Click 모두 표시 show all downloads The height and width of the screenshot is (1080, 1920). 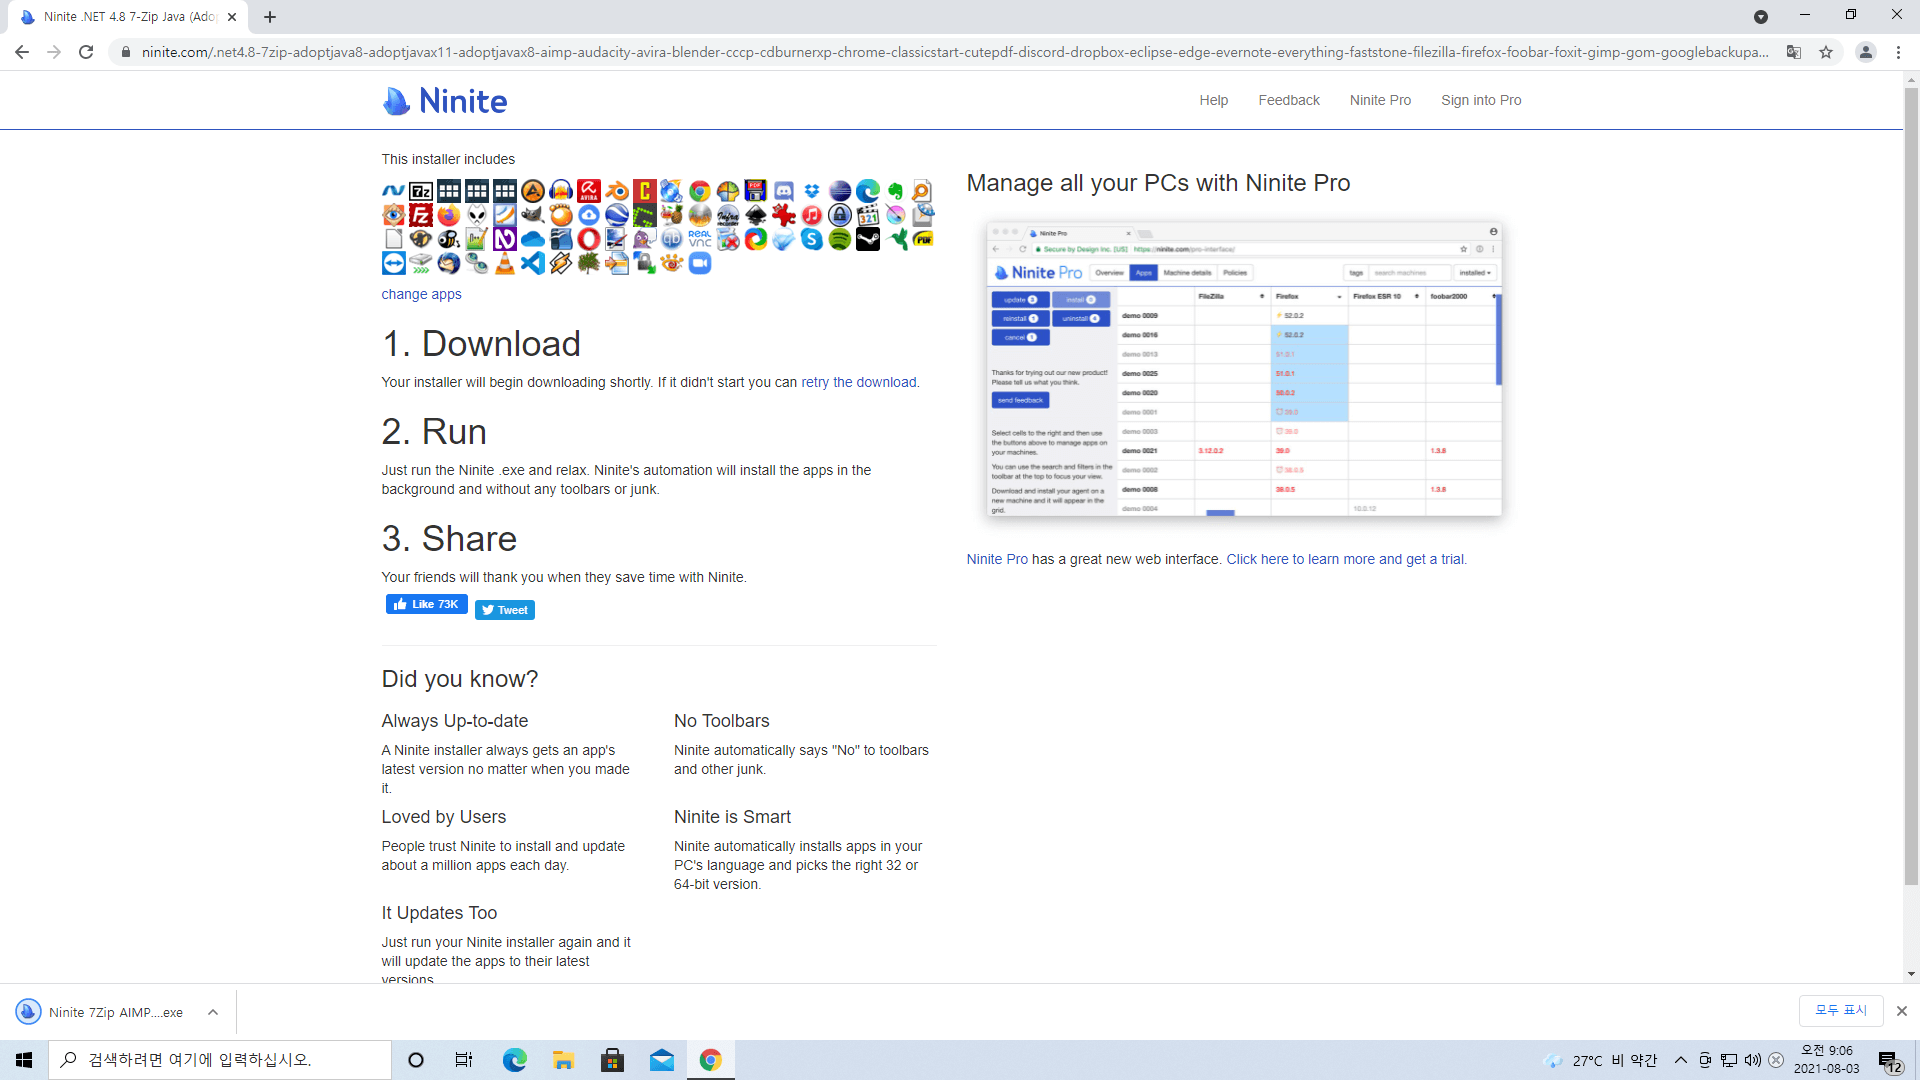pos(1841,1011)
